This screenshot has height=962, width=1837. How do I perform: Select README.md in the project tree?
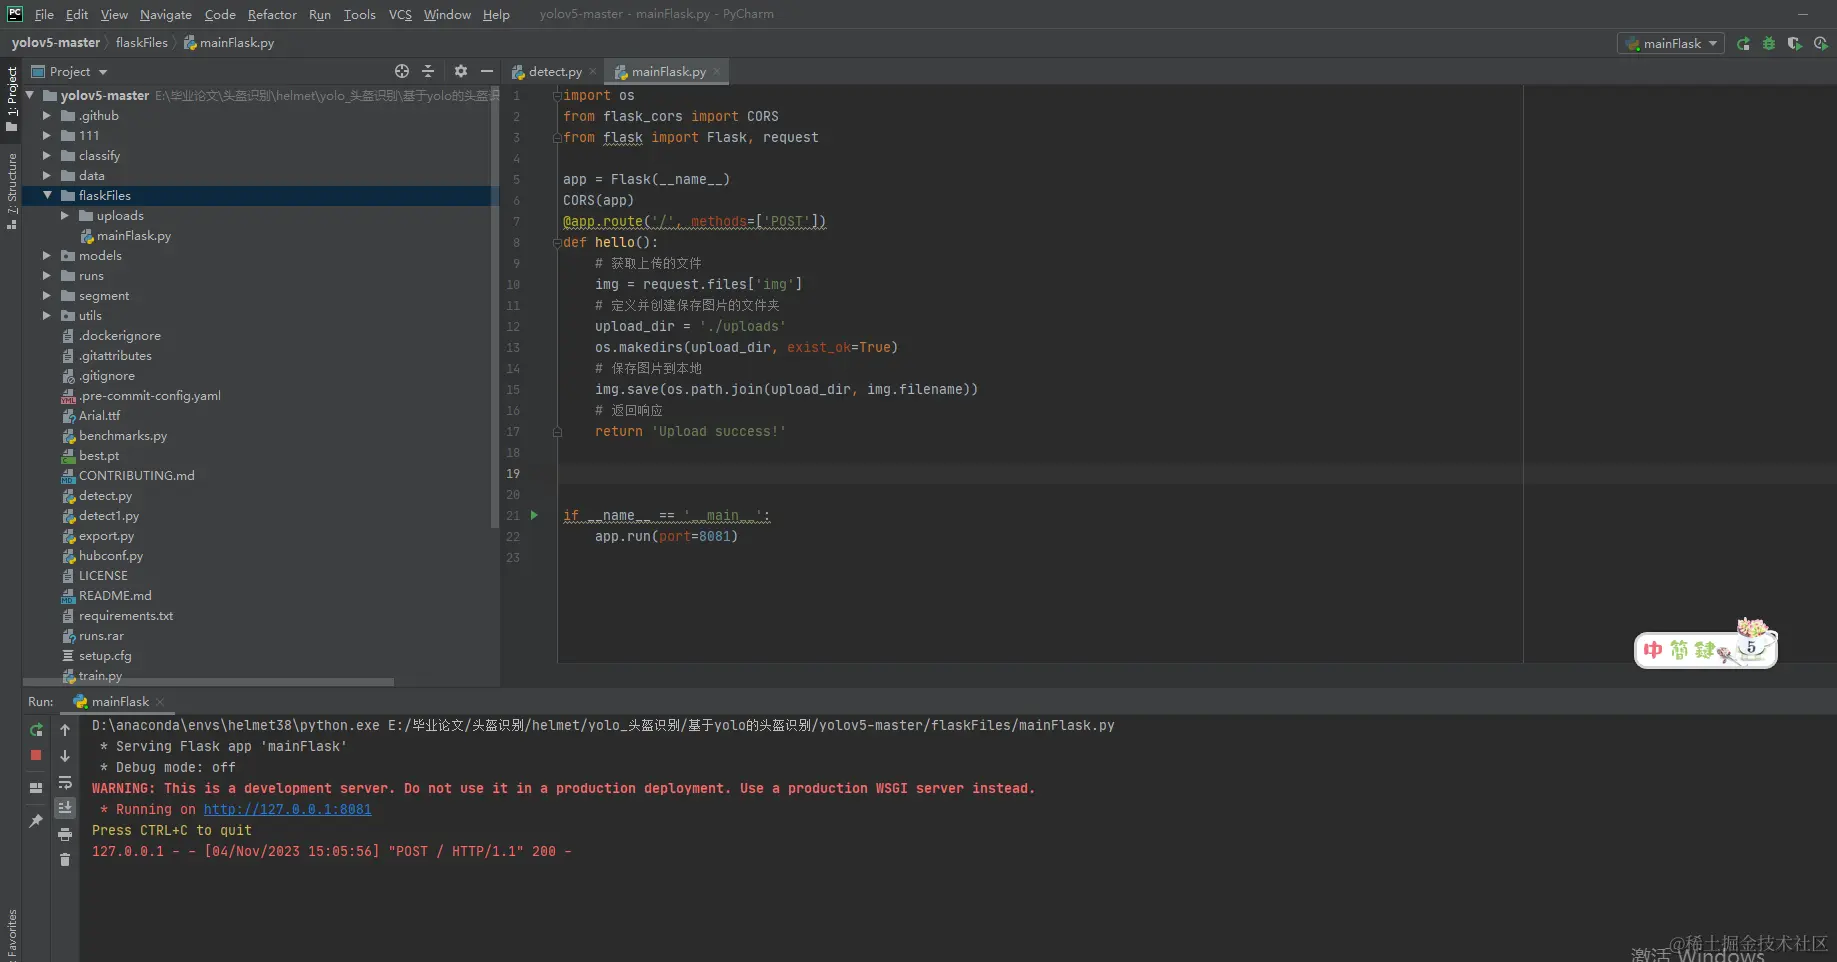(115, 596)
